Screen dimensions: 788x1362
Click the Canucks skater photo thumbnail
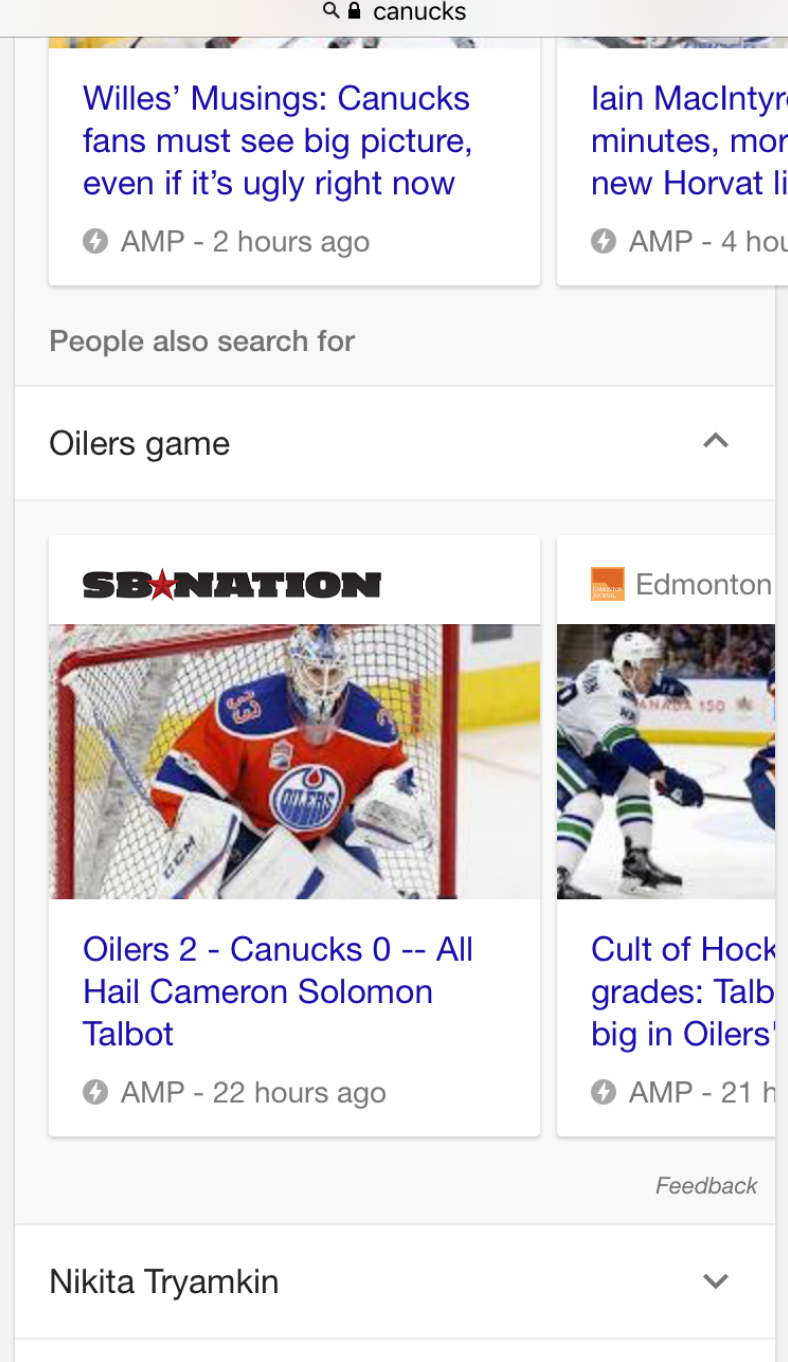pyautogui.click(x=666, y=761)
